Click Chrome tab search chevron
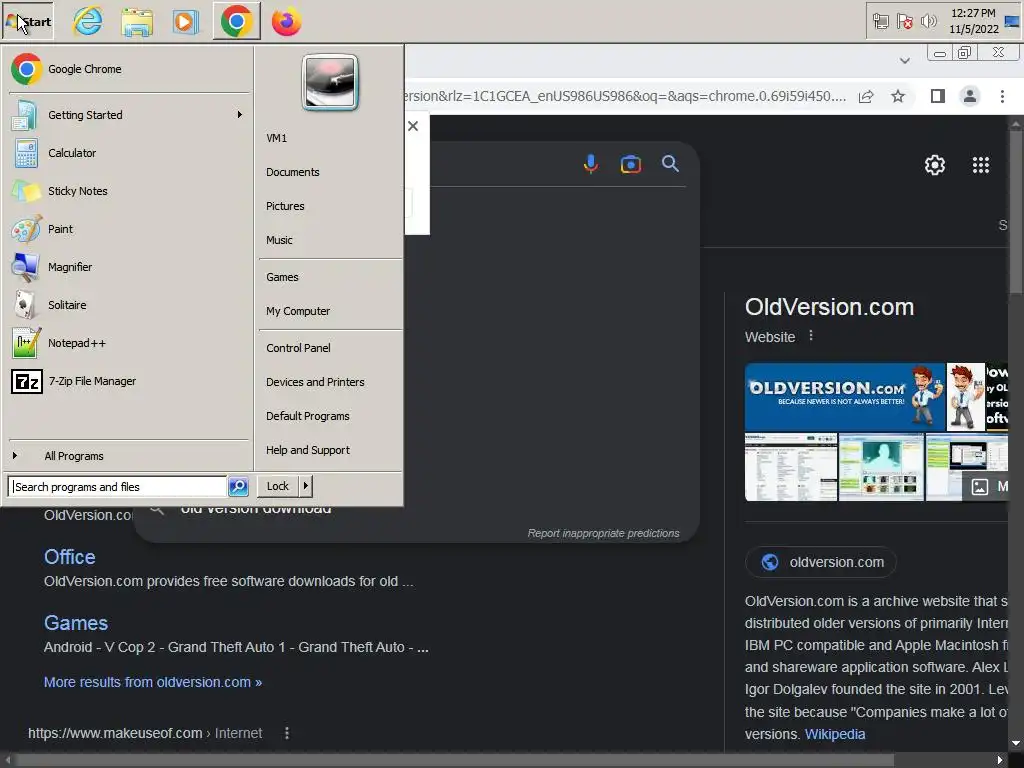1024x768 pixels. (904, 61)
